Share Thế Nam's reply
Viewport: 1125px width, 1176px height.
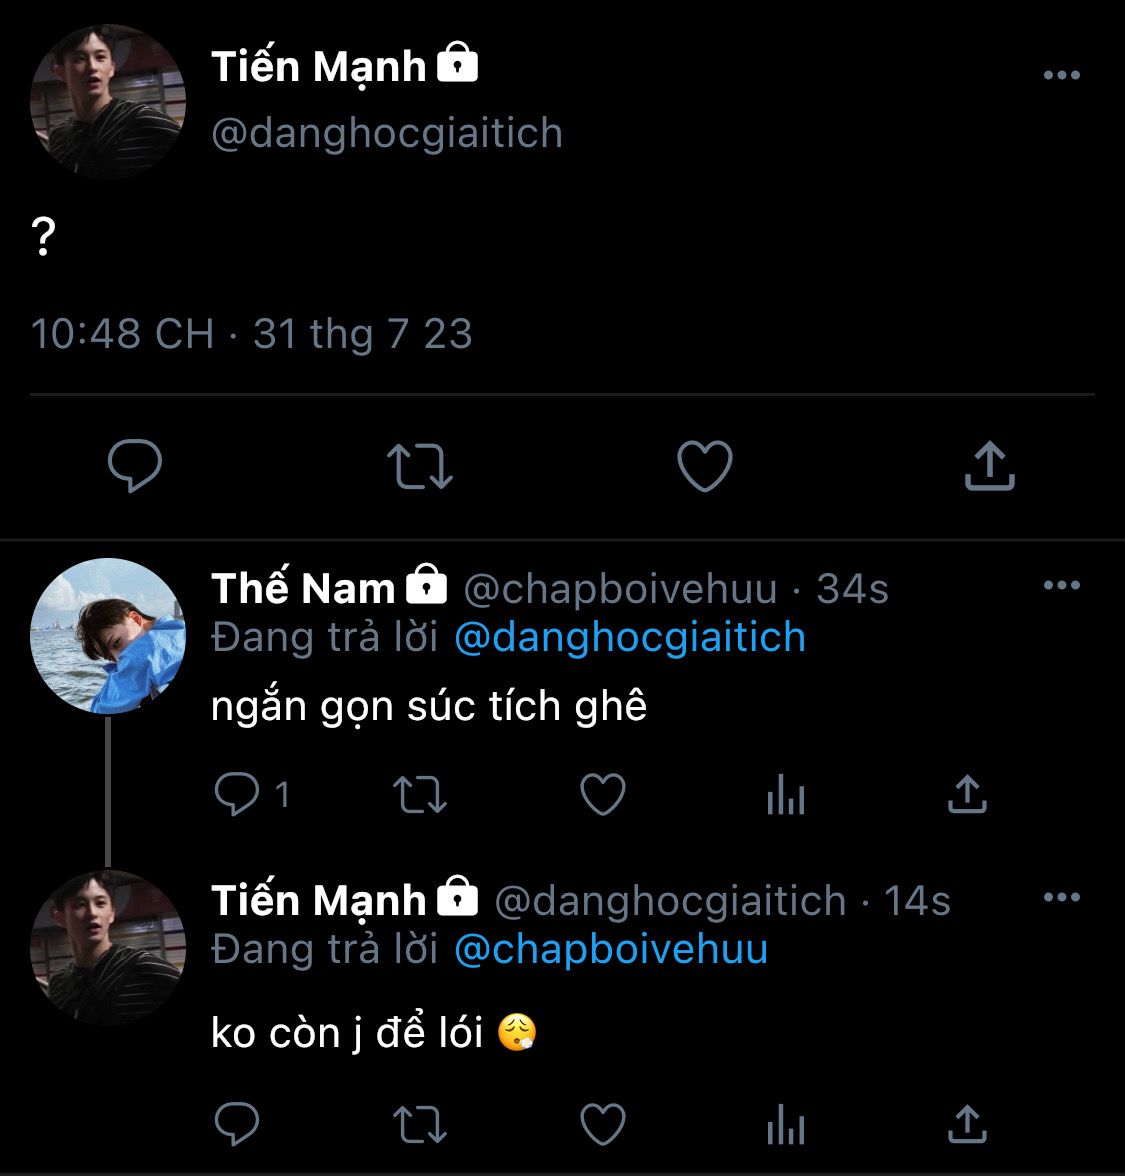967,795
